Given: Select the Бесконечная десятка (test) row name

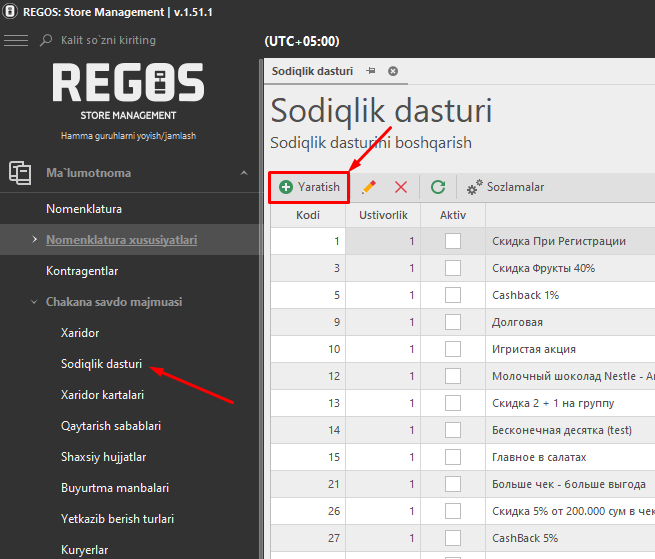Looking at the screenshot, I should click(x=562, y=430).
